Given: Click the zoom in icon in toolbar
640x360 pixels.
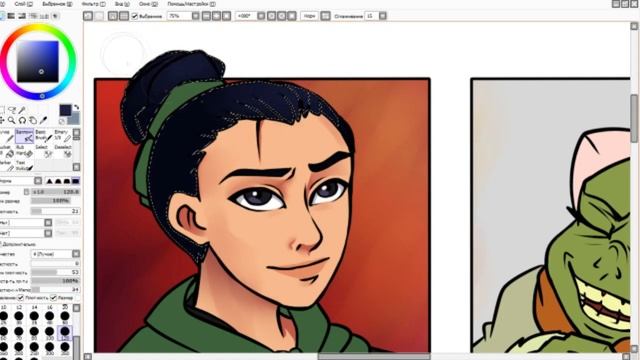Looking at the screenshot, I should tap(216, 16).
